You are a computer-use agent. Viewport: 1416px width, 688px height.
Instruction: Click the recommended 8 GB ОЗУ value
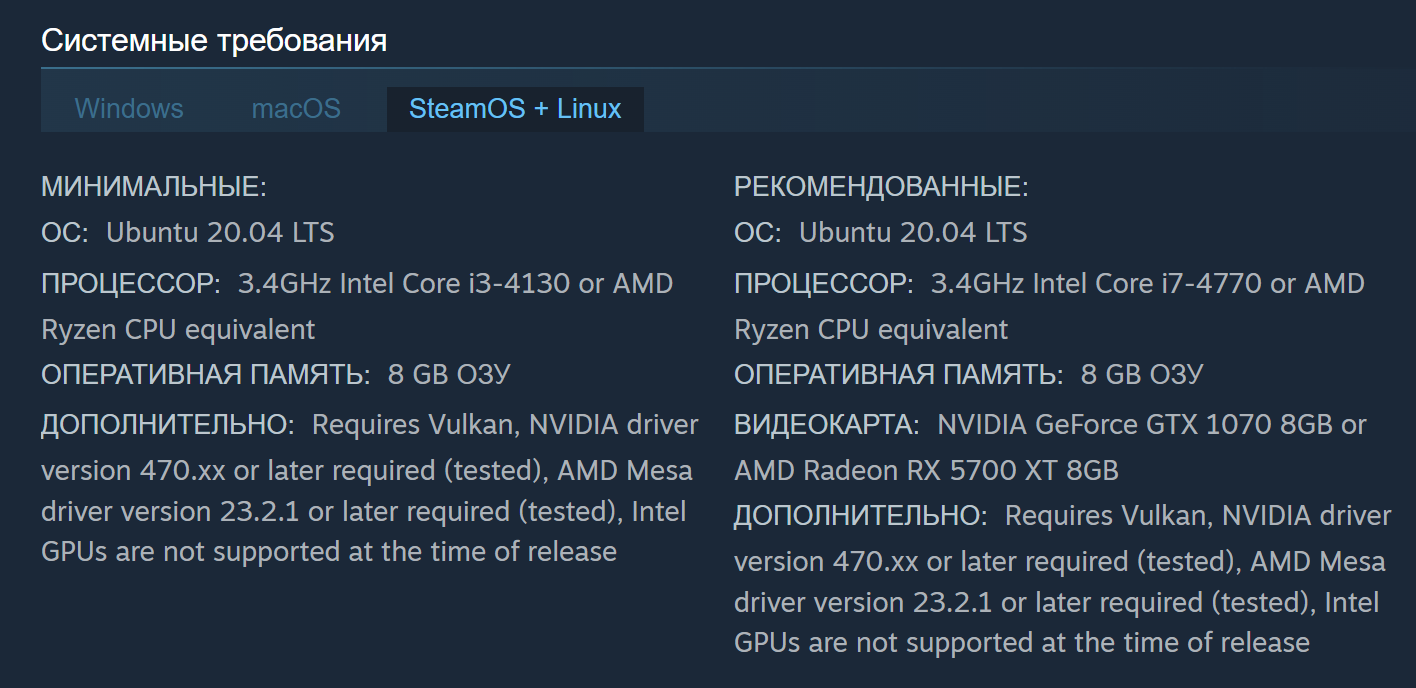point(1142,375)
